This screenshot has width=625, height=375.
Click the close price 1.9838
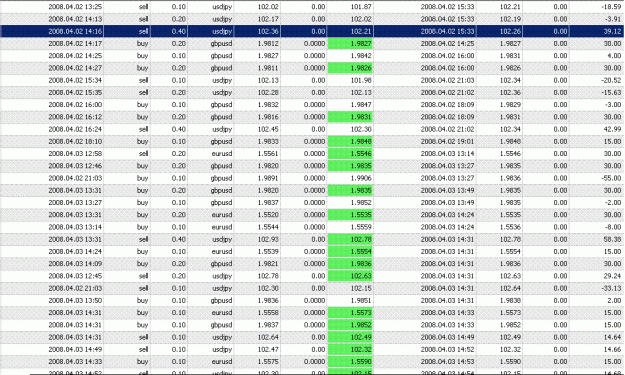click(x=510, y=300)
